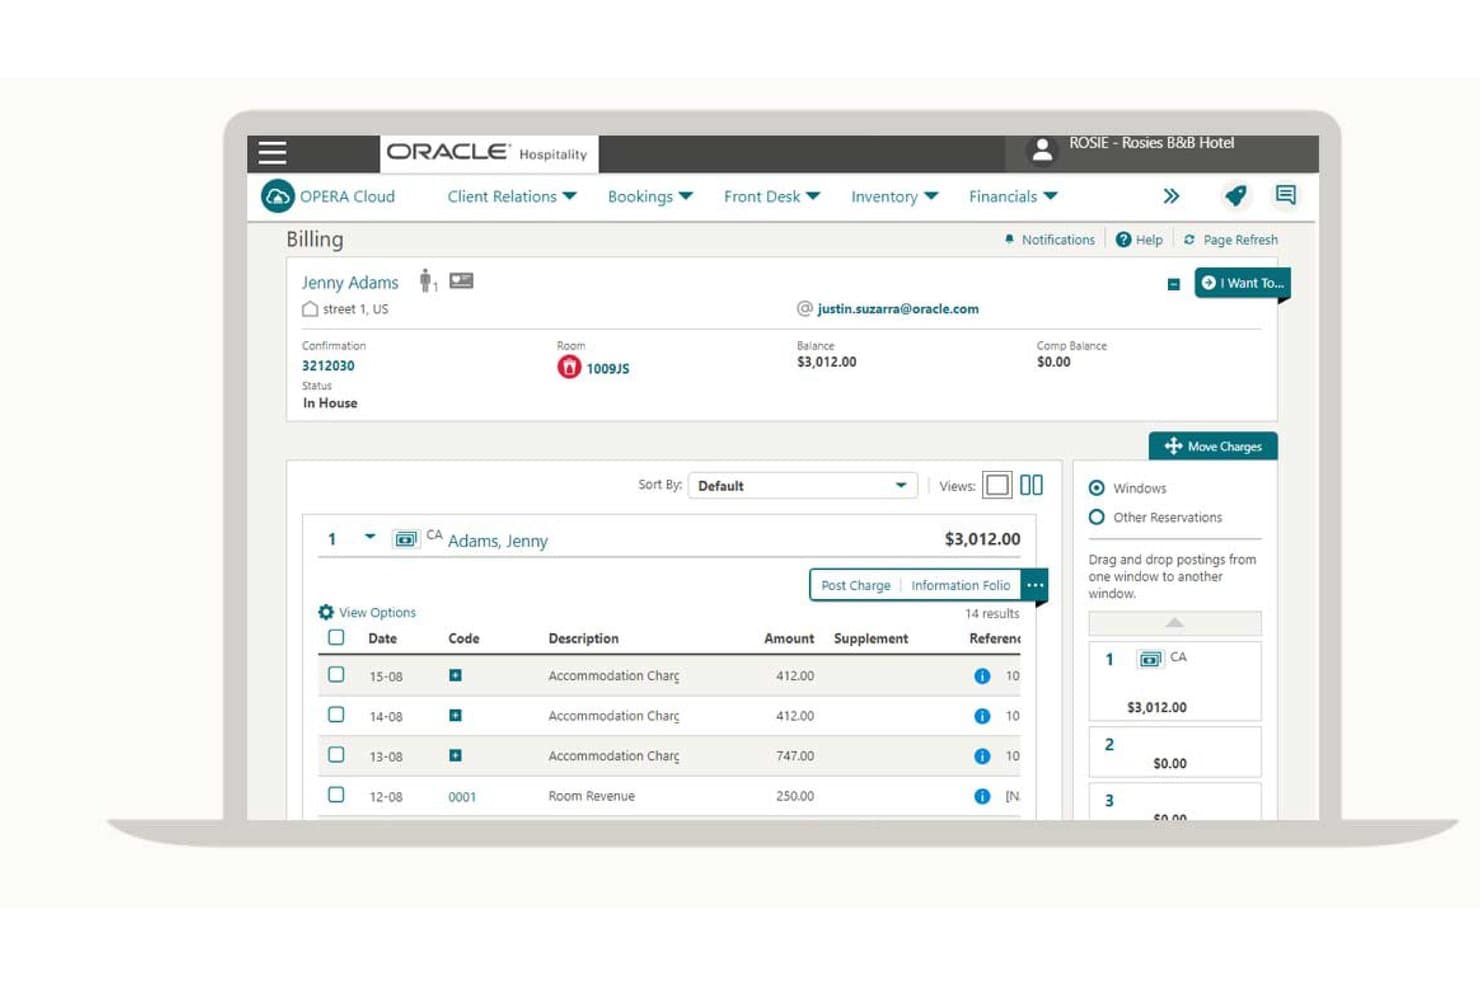
Task: Open the Front Desk menu
Action: coord(772,197)
